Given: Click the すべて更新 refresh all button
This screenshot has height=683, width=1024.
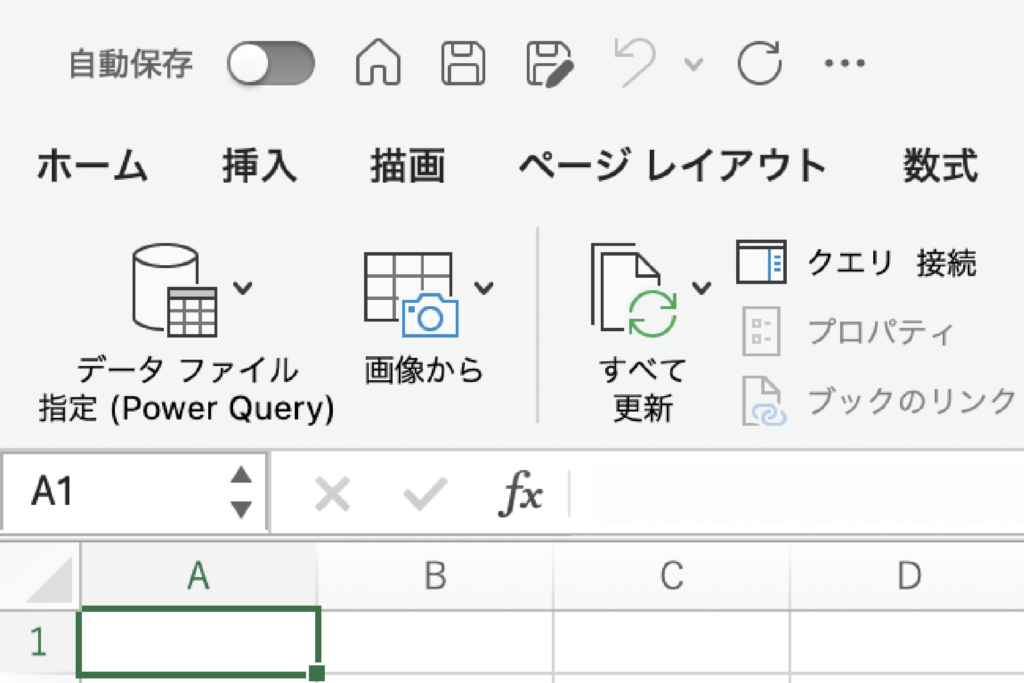Looking at the screenshot, I should 640,292.
